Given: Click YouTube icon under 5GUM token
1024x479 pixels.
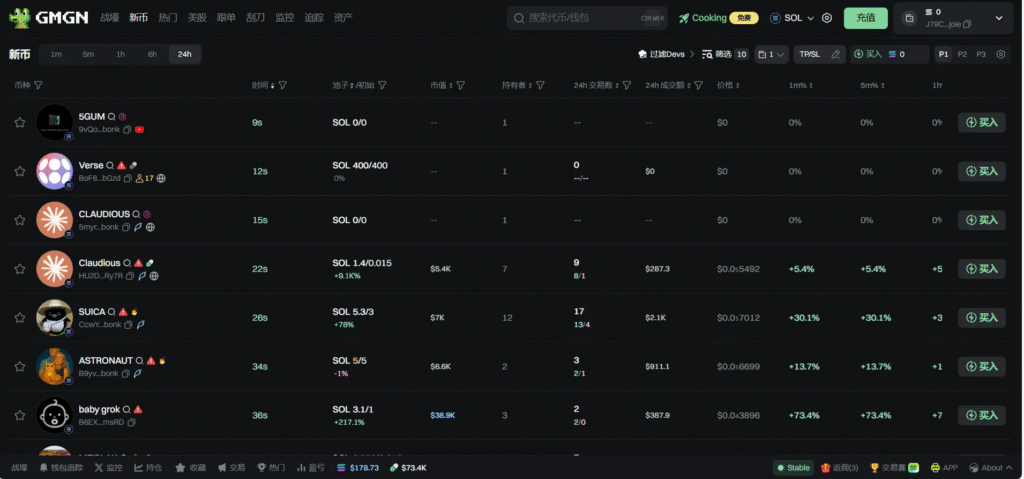Looking at the screenshot, I should (140, 129).
